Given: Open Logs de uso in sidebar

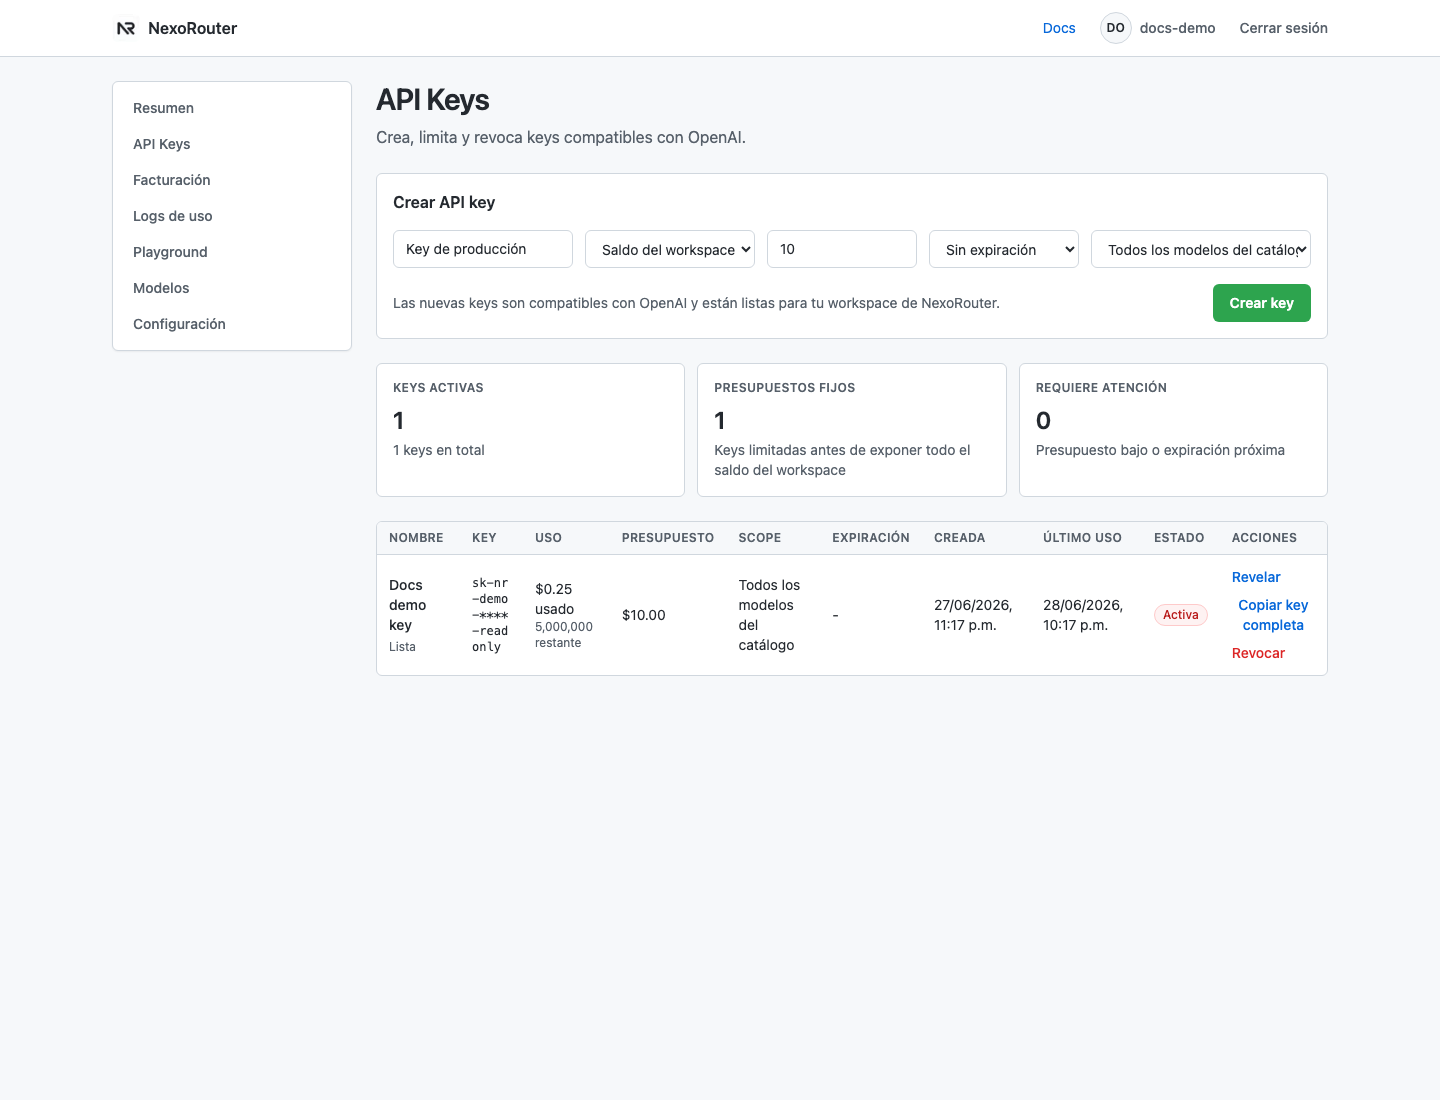Looking at the screenshot, I should pyautogui.click(x=232, y=216).
